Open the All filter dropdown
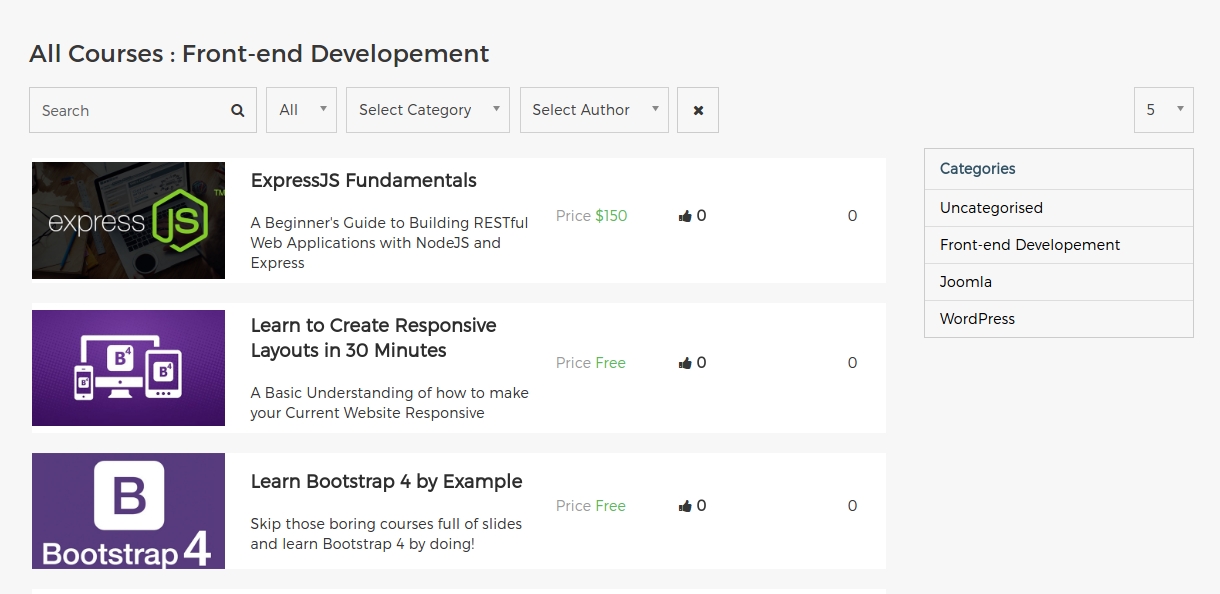Image resolution: width=1220 pixels, height=594 pixels. [301, 110]
